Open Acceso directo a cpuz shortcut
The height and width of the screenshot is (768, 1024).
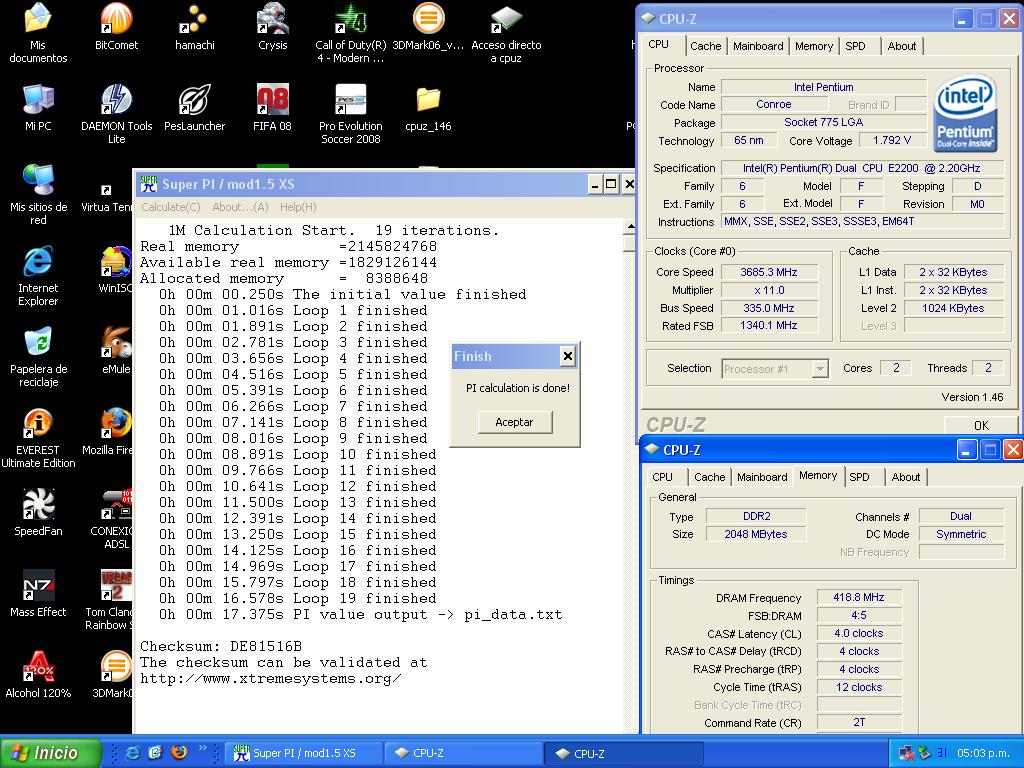(x=506, y=33)
